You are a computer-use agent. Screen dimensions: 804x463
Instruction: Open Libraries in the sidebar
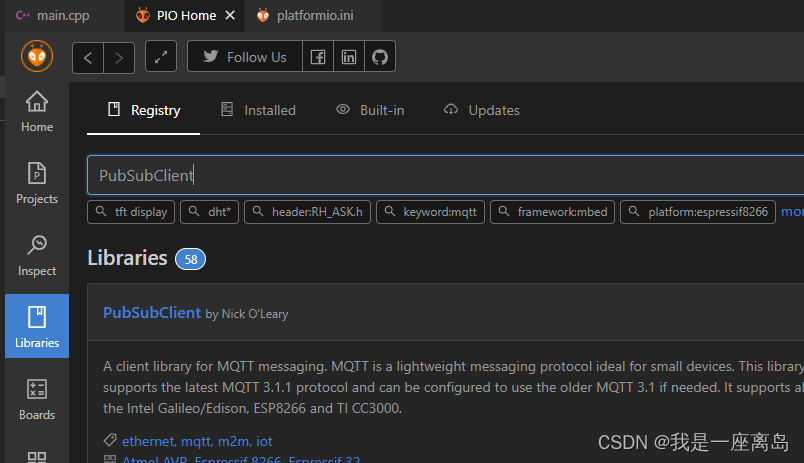click(37, 326)
